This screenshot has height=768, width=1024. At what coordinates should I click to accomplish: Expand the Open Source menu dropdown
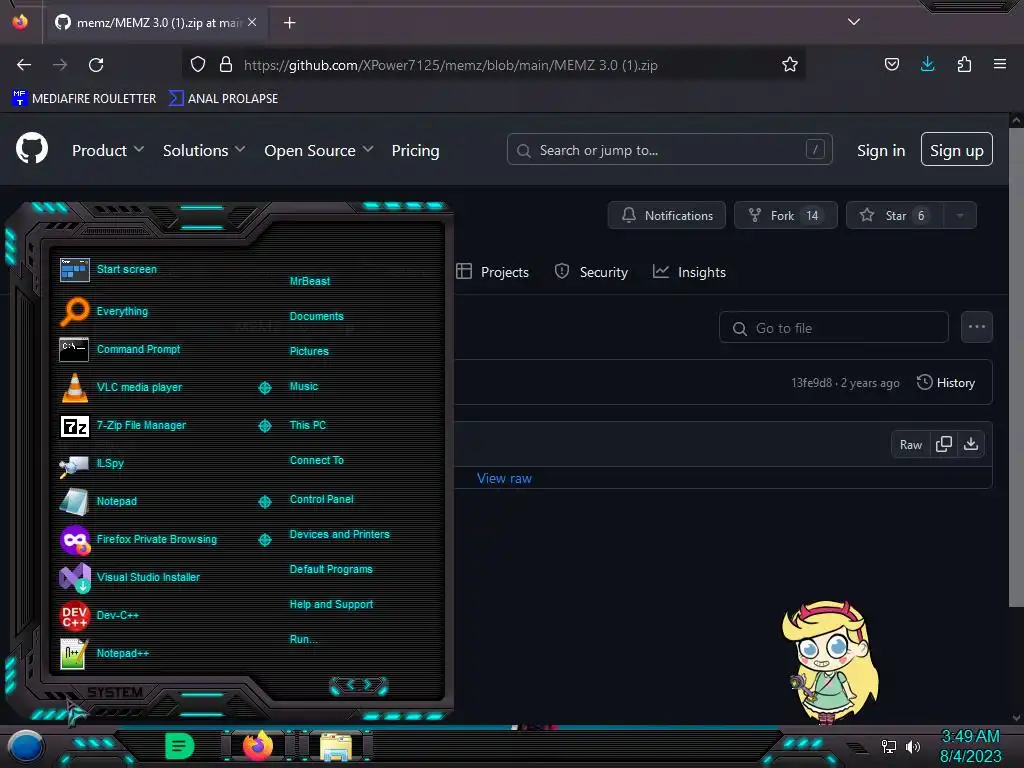coord(319,150)
